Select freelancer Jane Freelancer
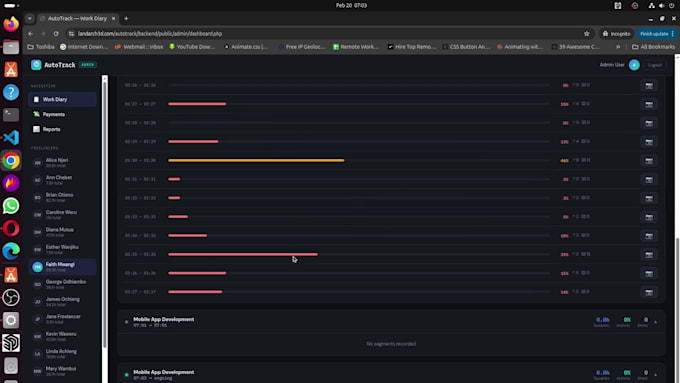 click(62, 319)
